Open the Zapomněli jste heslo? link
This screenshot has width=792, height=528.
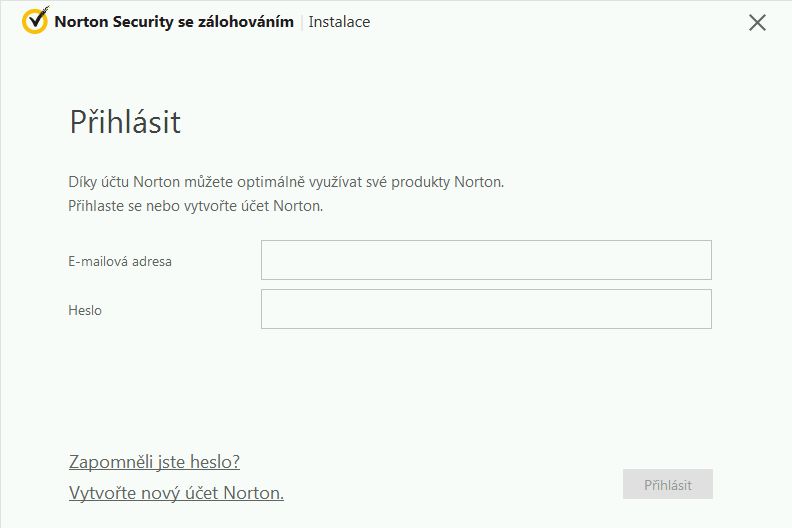click(x=154, y=462)
